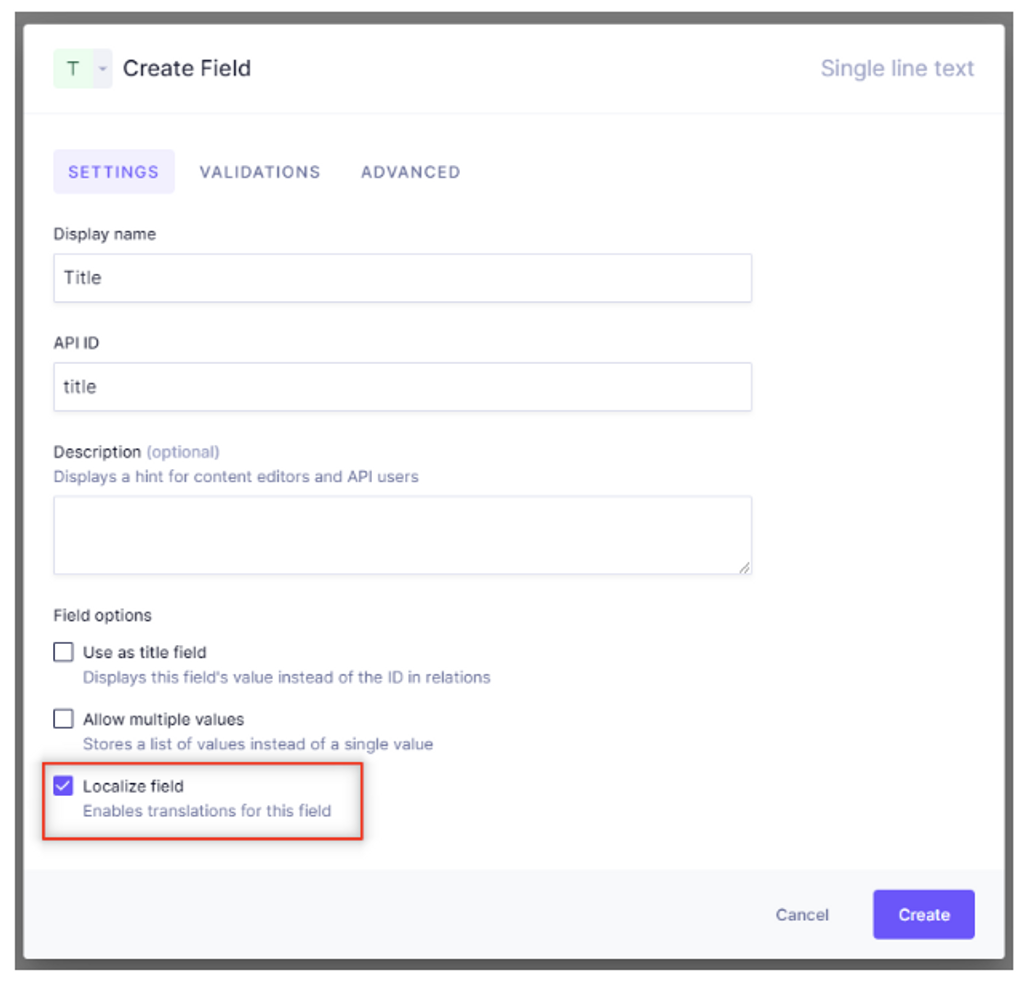Click the Description text area
The image size is (1024, 982).
(x=402, y=535)
